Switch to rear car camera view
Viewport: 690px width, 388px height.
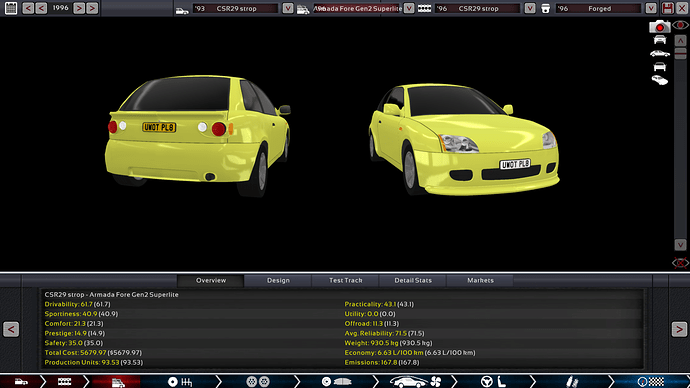coord(660,67)
